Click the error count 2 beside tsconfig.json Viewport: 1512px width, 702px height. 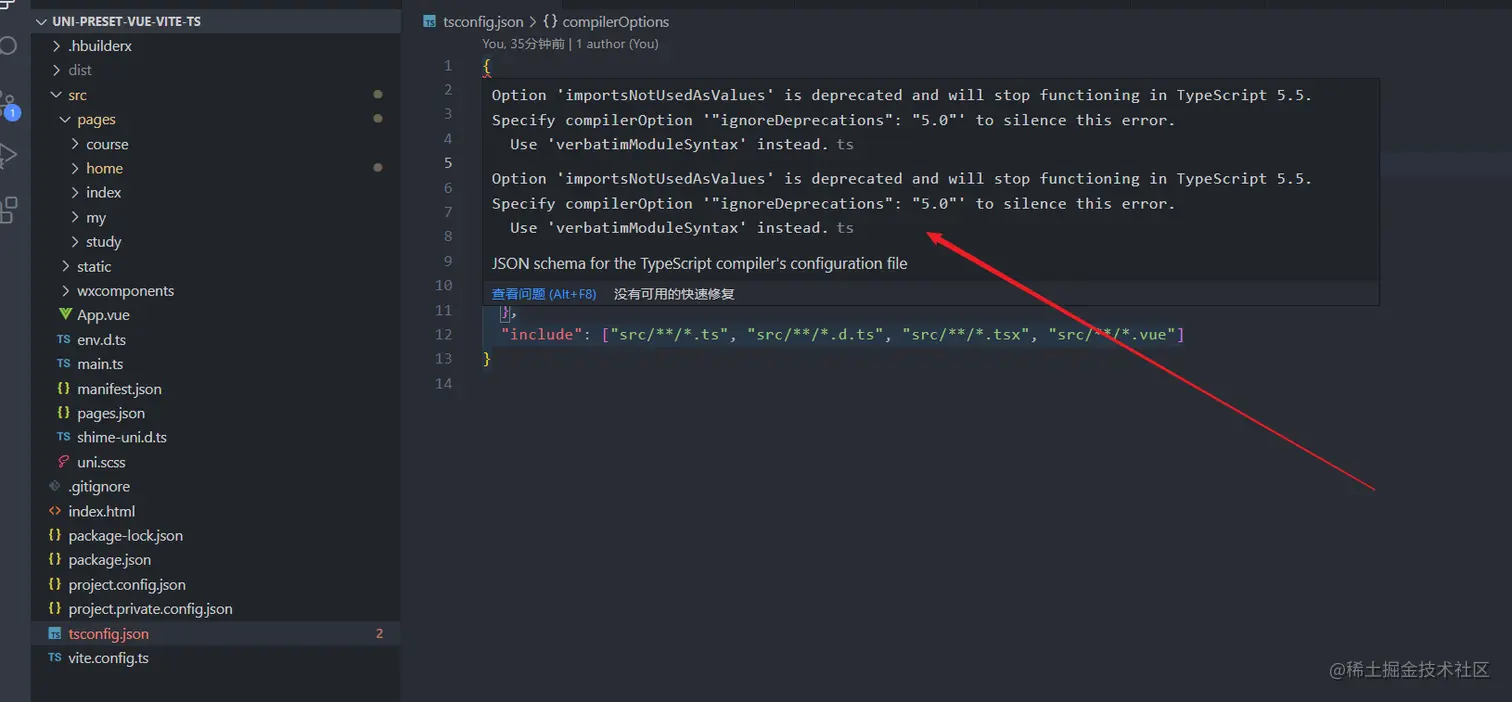379,633
